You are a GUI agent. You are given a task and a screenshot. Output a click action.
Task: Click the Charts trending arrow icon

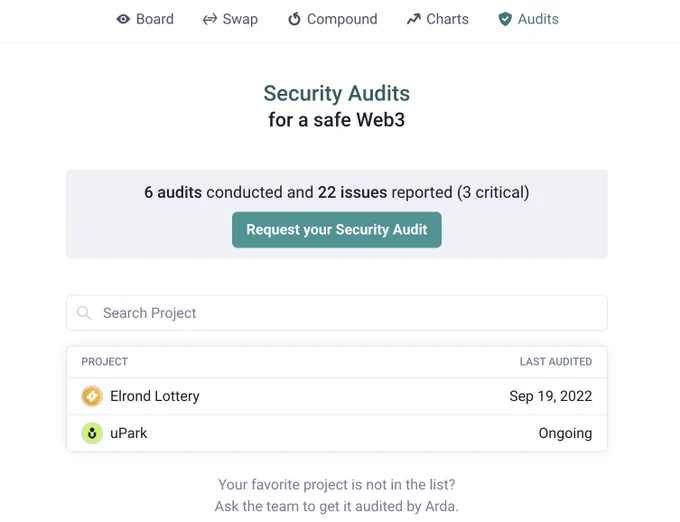(x=414, y=19)
